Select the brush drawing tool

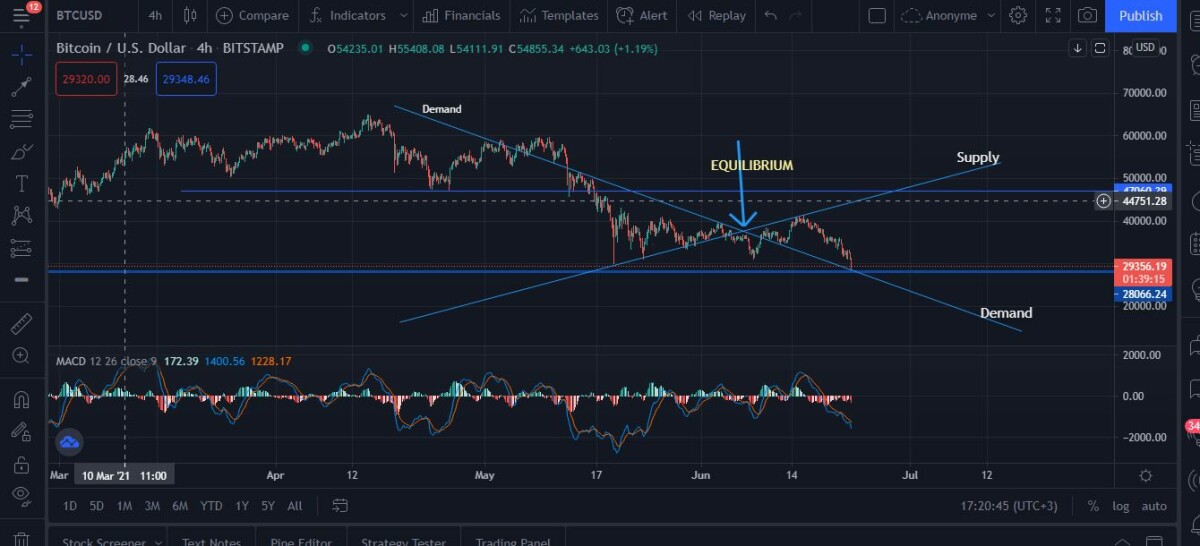point(21,152)
